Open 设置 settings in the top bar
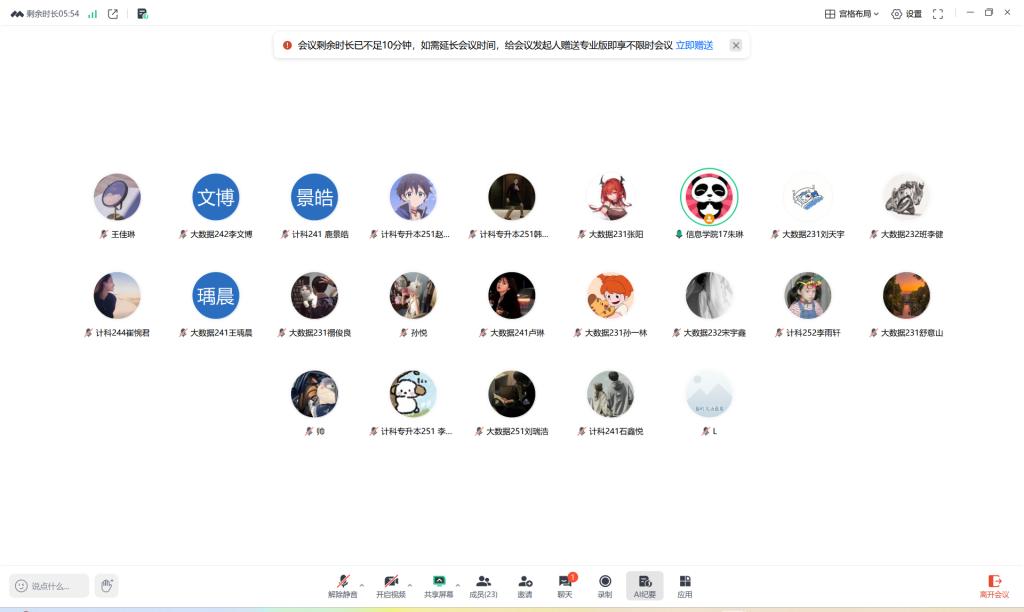This screenshot has height=612, width=1024. (x=906, y=14)
